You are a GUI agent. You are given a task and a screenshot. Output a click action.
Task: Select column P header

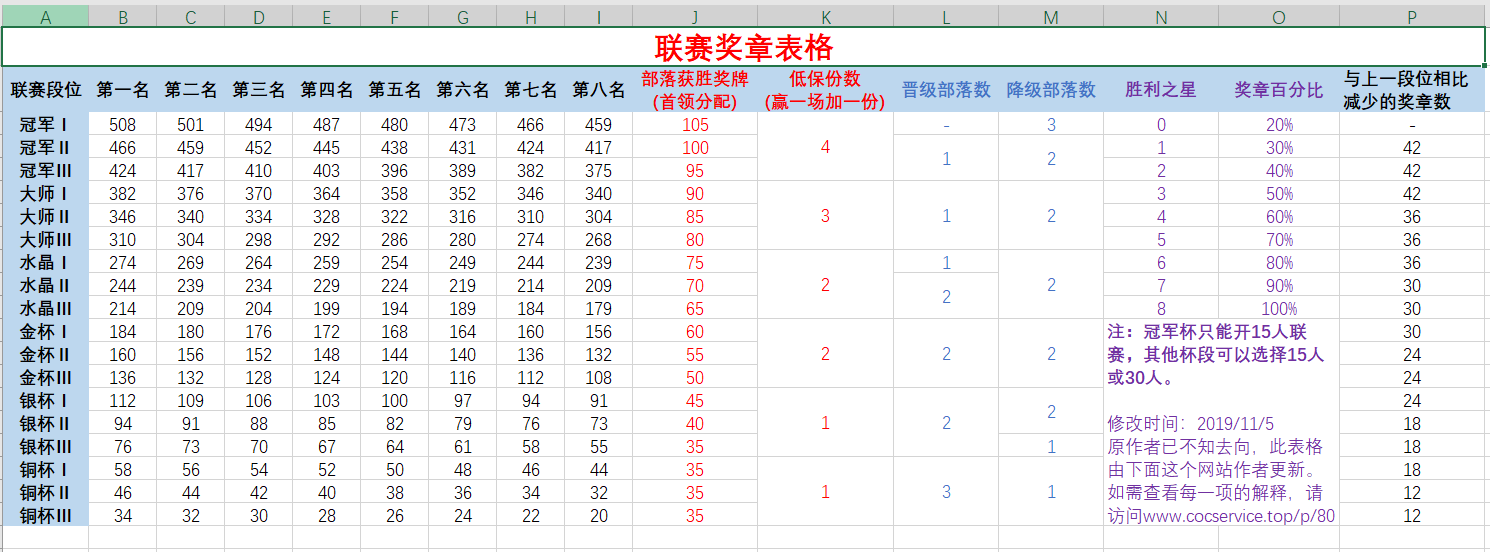point(1412,16)
